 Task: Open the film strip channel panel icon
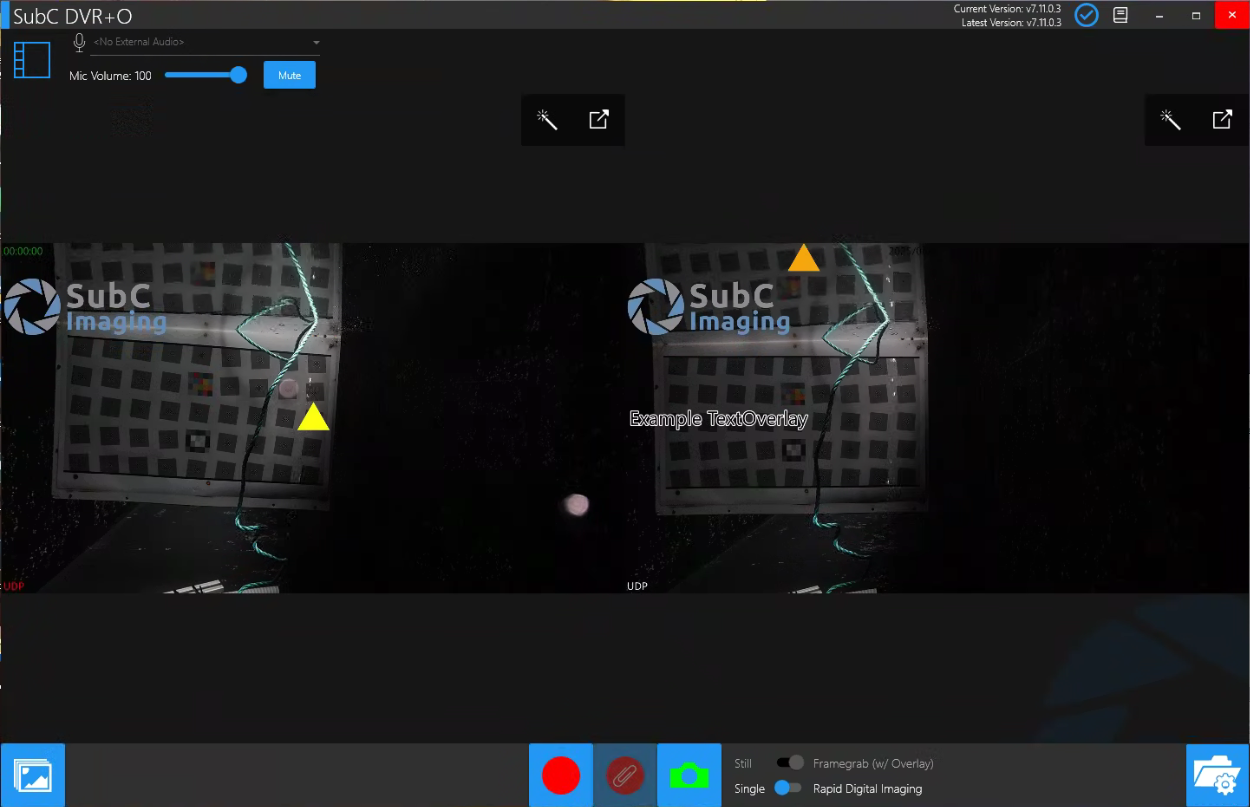32,61
